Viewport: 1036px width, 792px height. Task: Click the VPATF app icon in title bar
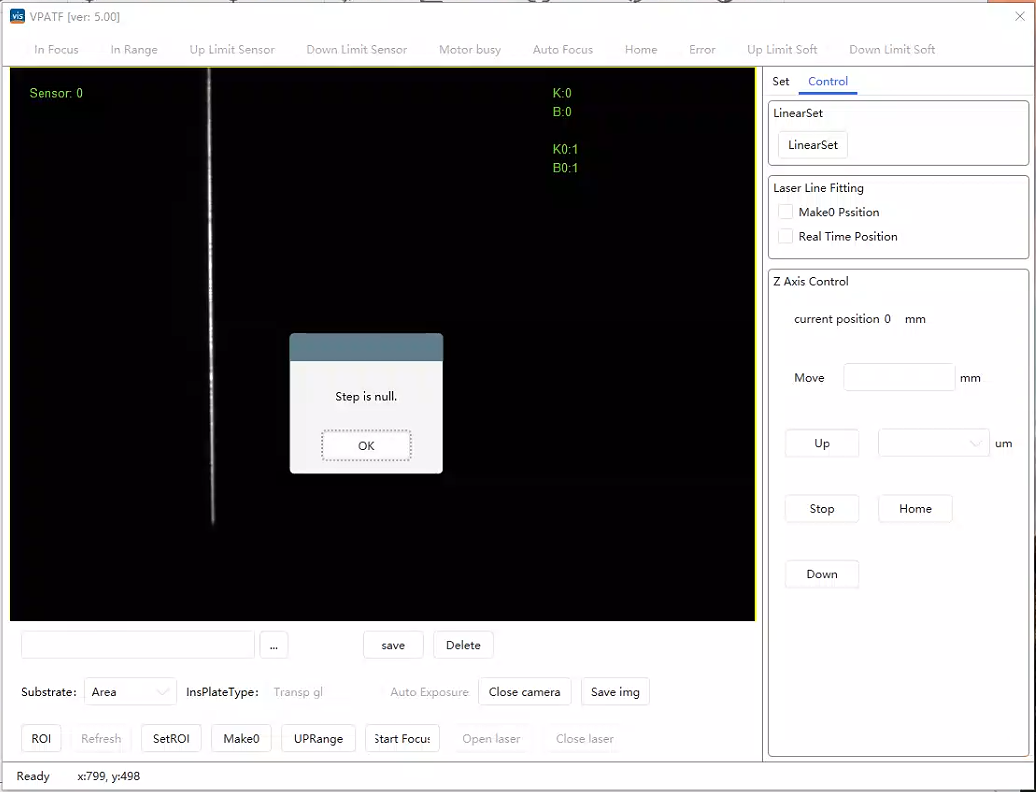(17, 17)
